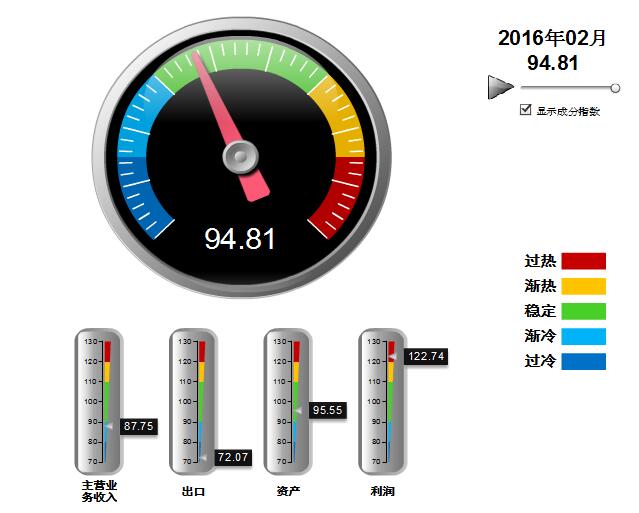Toggle the 显示成分指数 checkbox

point(526,111)
